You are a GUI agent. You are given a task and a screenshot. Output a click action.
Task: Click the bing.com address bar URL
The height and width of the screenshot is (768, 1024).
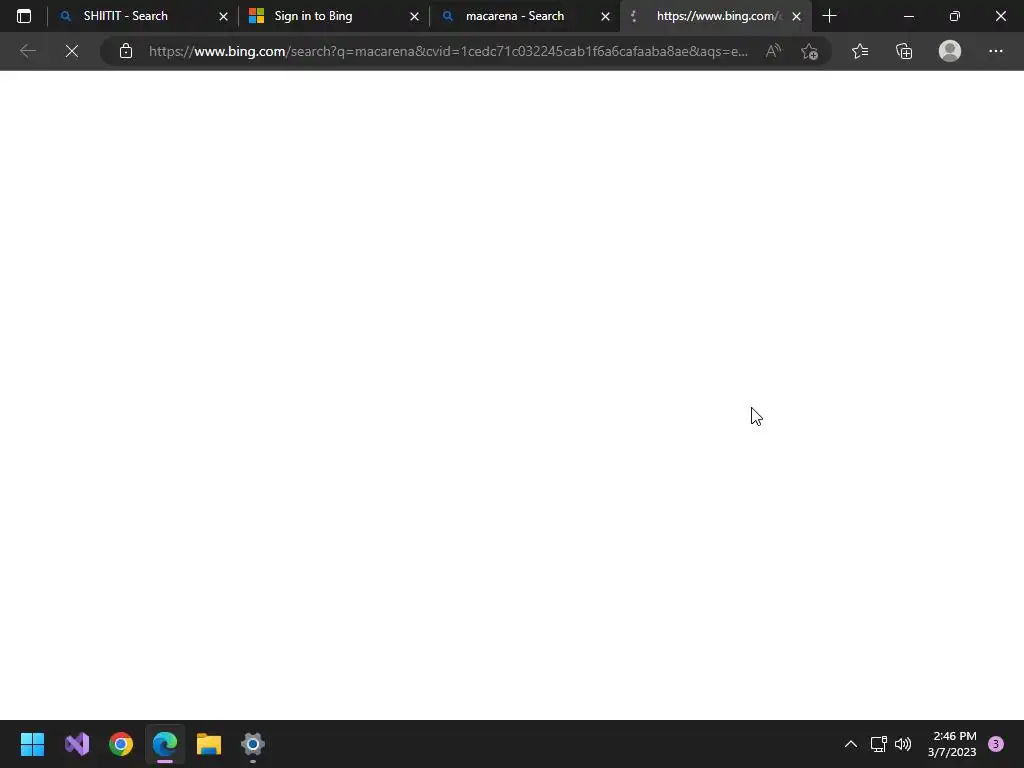pyautogui.click(x=448, y=51)
